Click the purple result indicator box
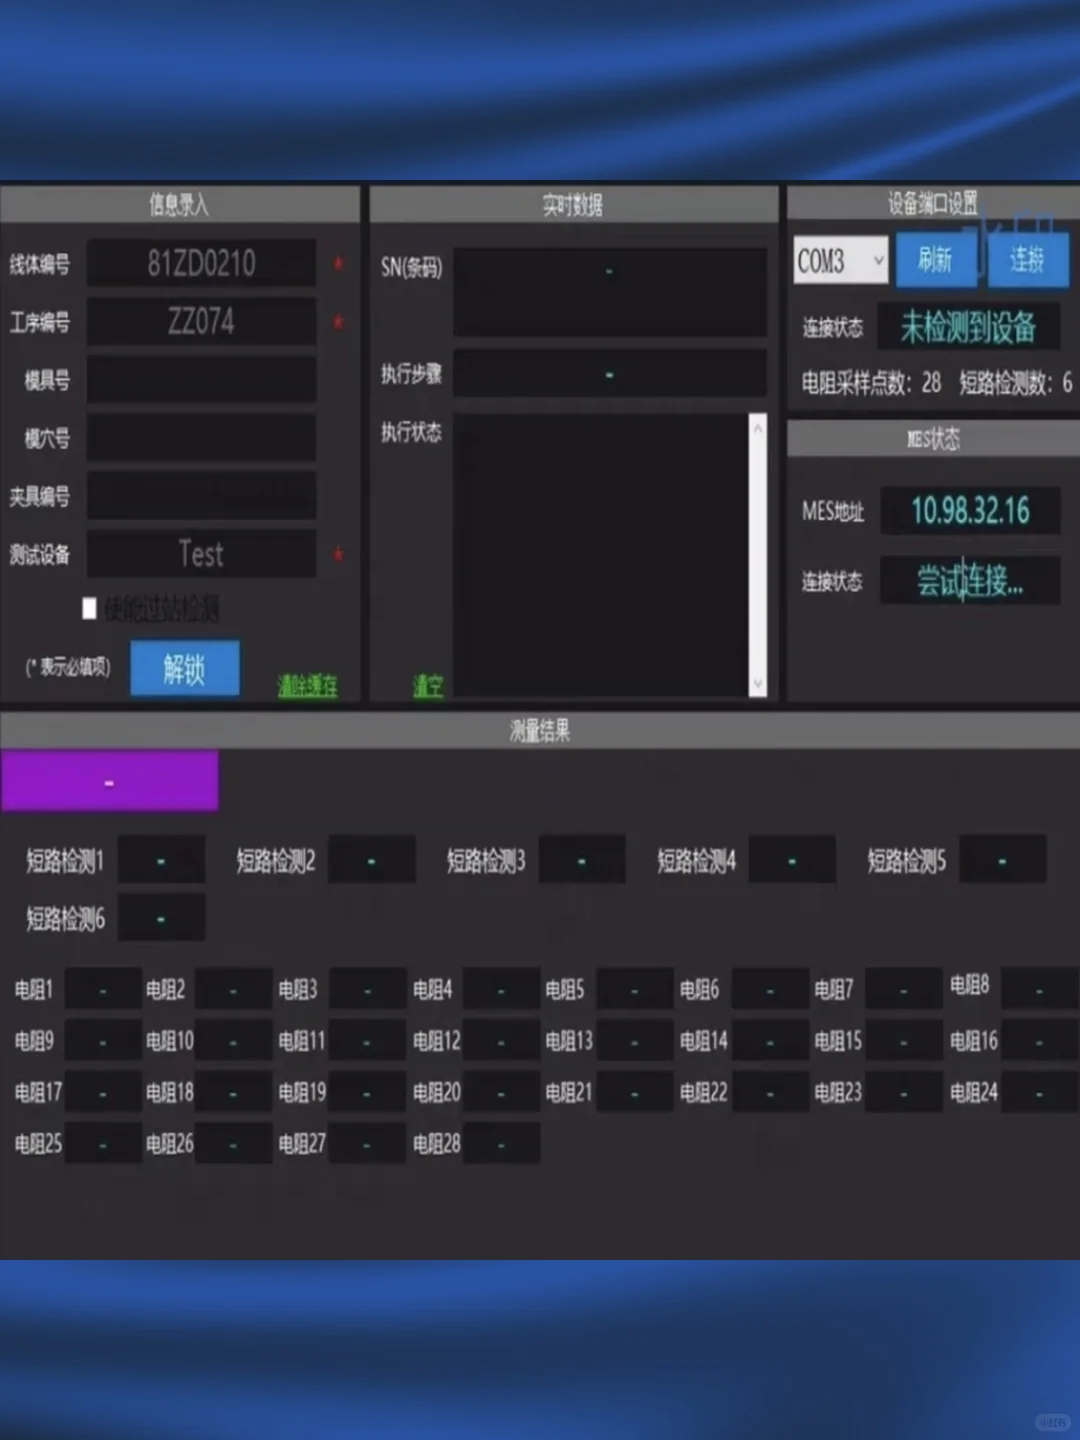Image resolution: width=1080 pixels, height=1440 pixels. [110, 781]
